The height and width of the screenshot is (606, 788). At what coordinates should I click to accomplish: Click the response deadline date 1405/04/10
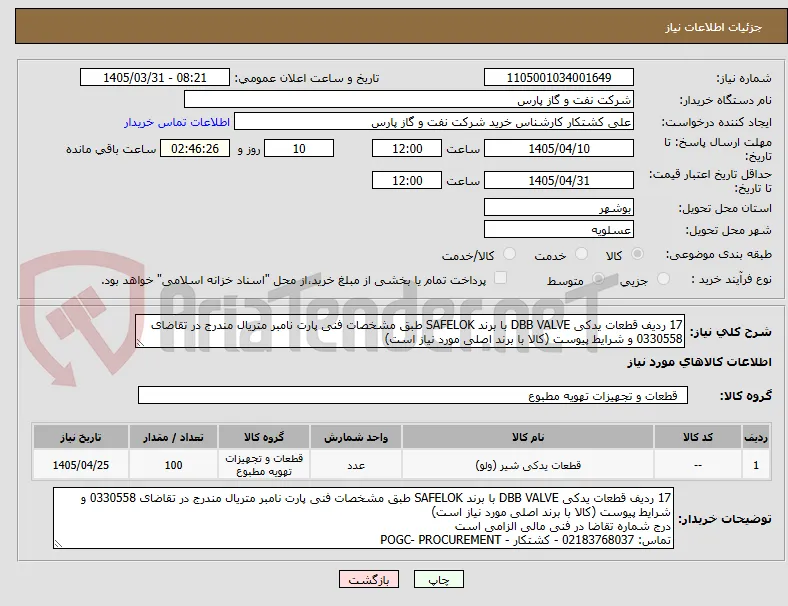(x=559, y=148)
